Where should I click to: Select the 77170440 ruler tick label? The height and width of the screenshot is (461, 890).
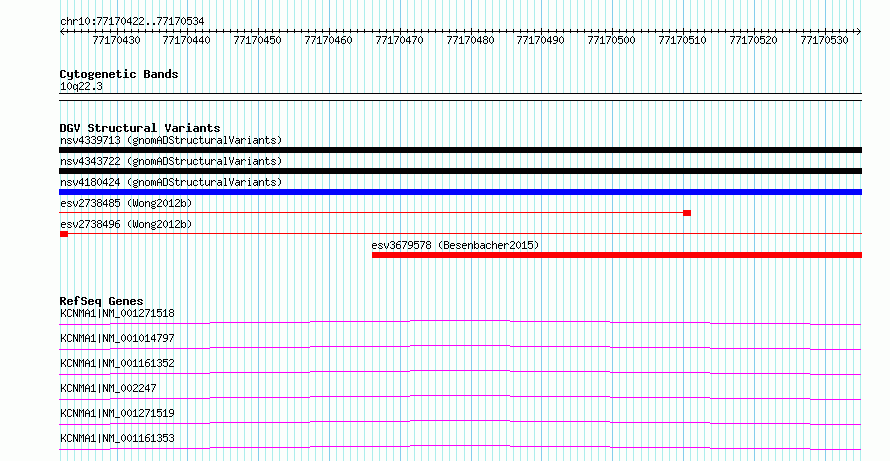pos(186,40)
